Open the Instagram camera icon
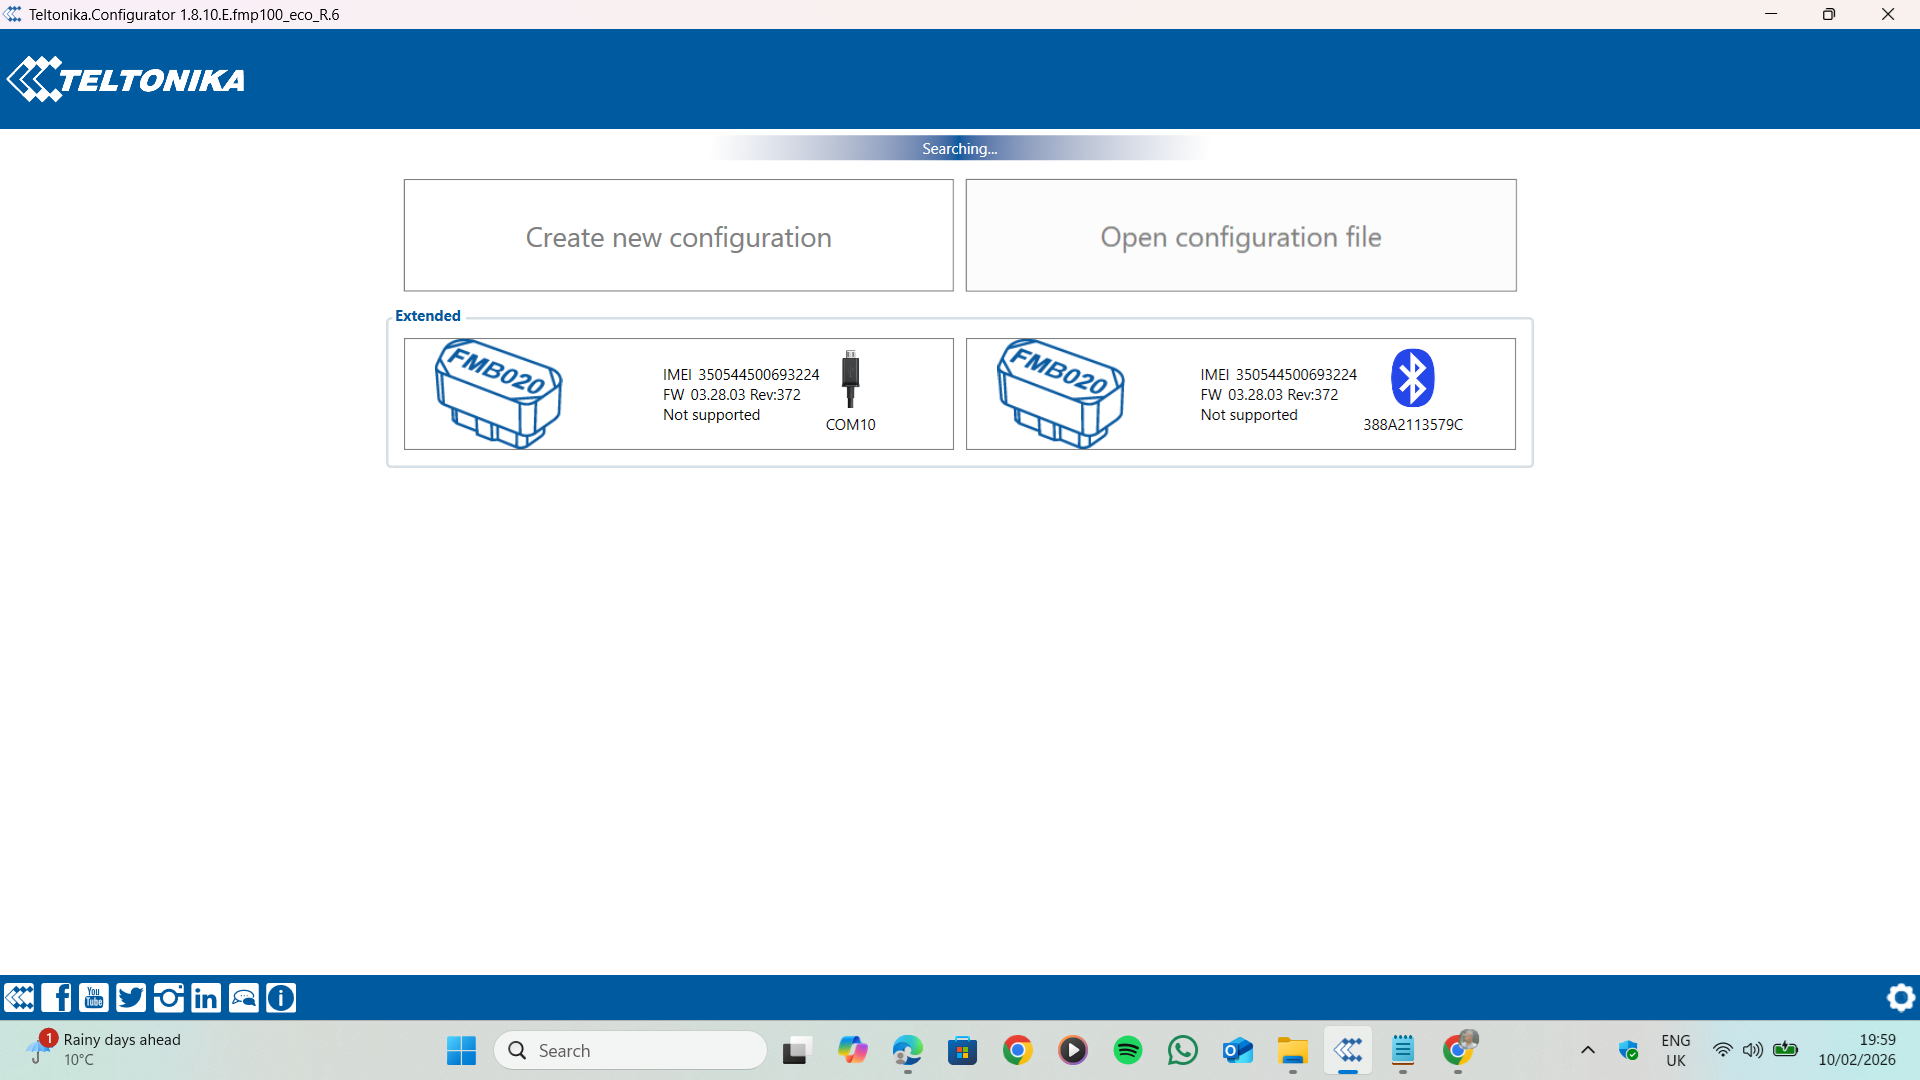 [x=169, y=997]
